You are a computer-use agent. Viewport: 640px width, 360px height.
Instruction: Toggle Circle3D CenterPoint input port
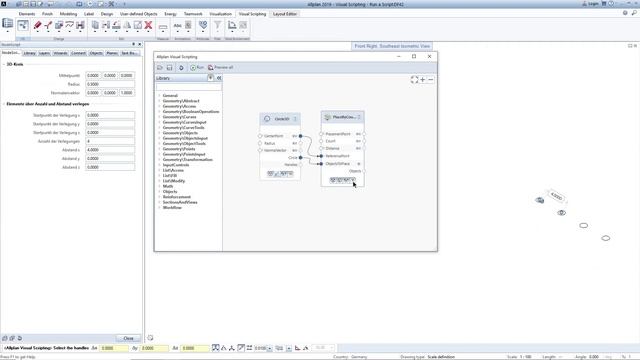(260, 136)
